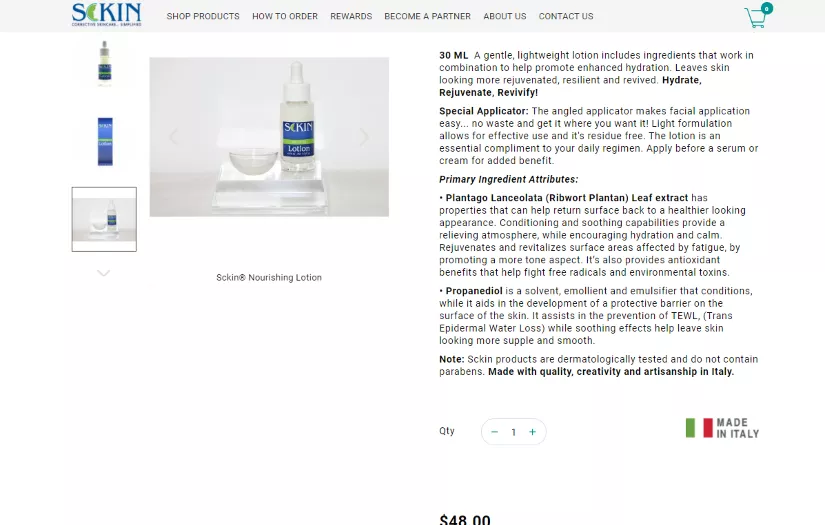
Task: Open the About Us page
Action: coord(505,16)
